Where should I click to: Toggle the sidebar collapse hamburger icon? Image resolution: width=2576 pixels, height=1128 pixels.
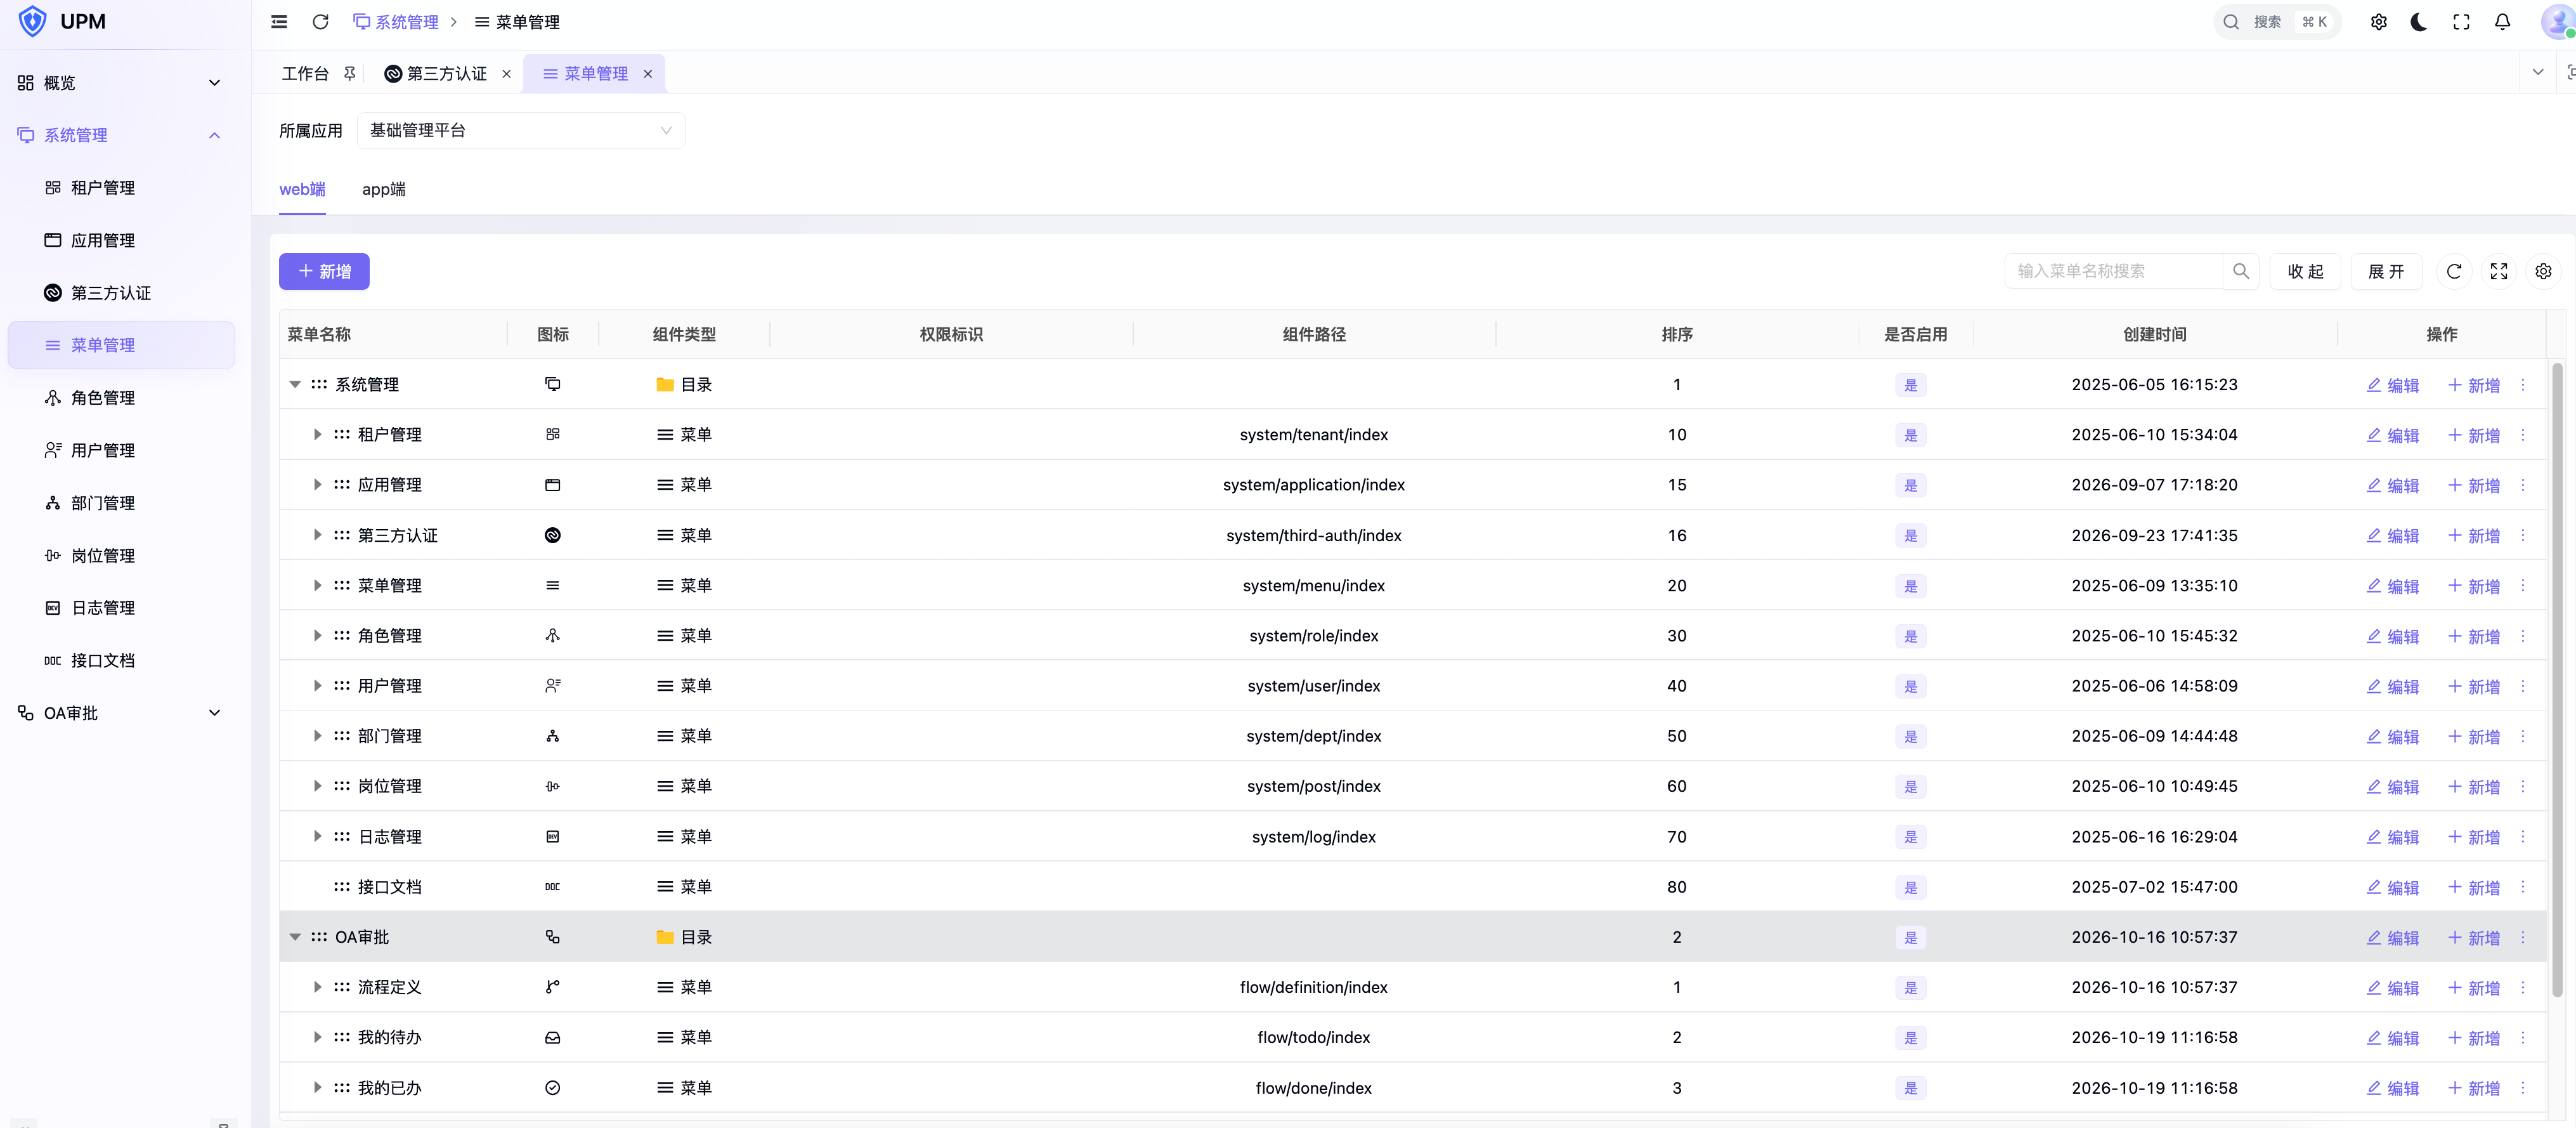pyautogui.click(x=279, y=22)
